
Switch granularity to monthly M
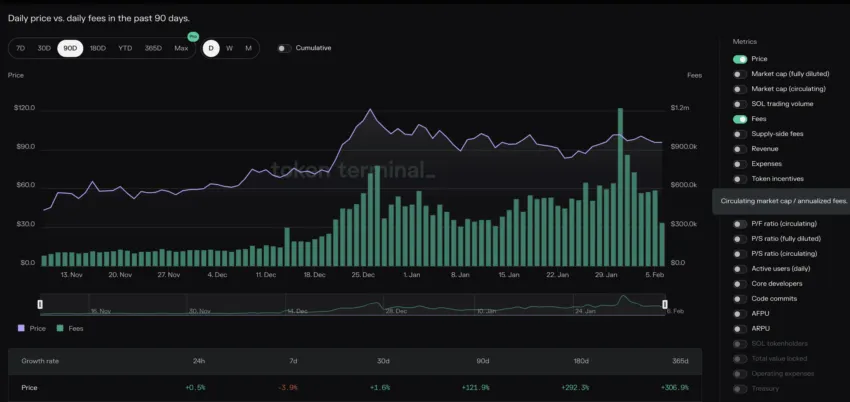pos(248,48)
